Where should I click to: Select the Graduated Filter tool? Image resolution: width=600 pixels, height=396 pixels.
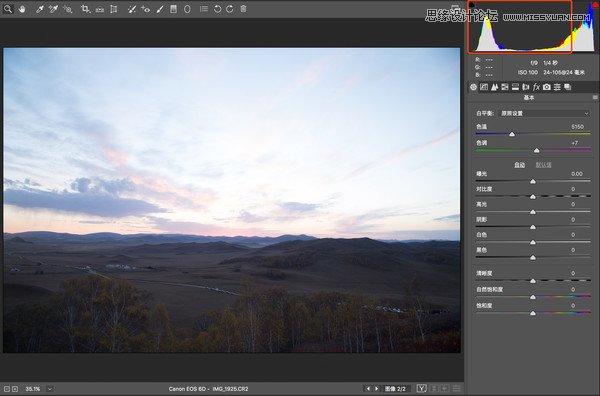pos(173,9)
